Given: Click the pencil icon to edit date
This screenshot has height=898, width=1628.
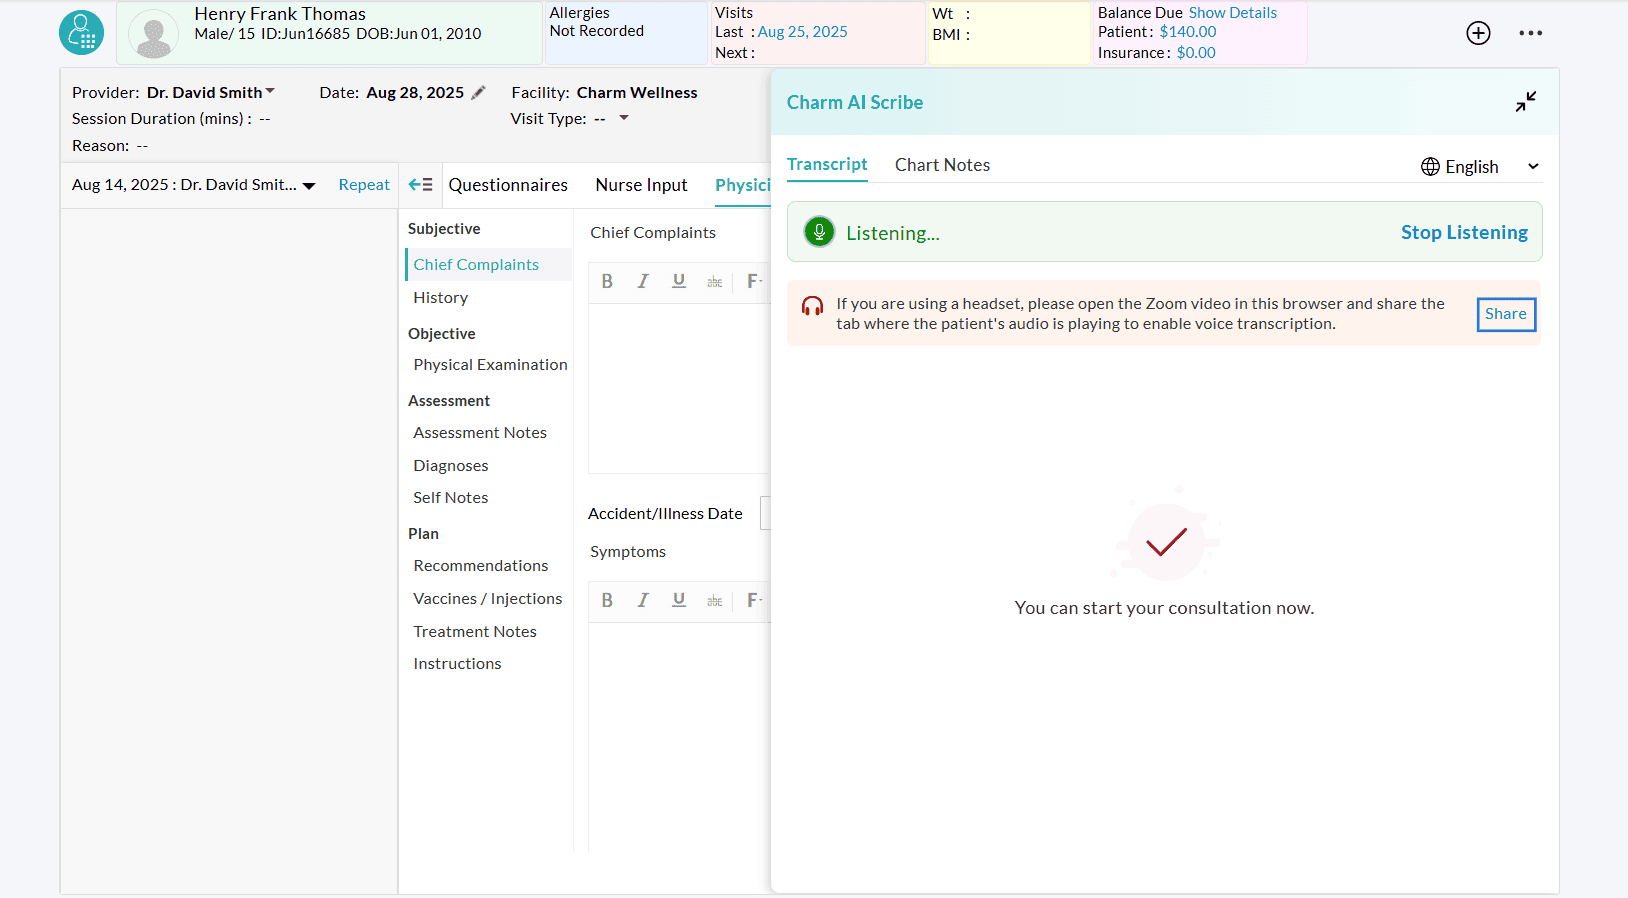Looking at the screenshot, I should tap(479, 93).
